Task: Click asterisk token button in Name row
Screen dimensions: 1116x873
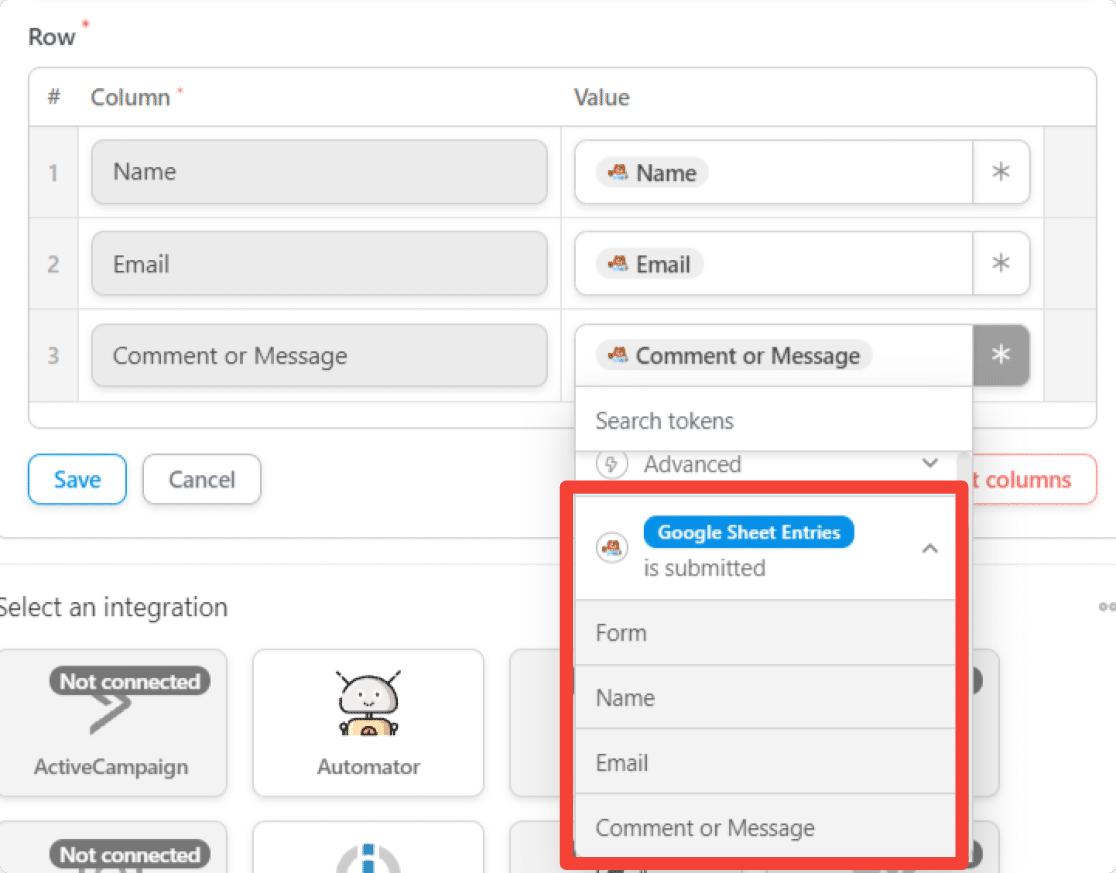Action: click(x=1000, y=172)
